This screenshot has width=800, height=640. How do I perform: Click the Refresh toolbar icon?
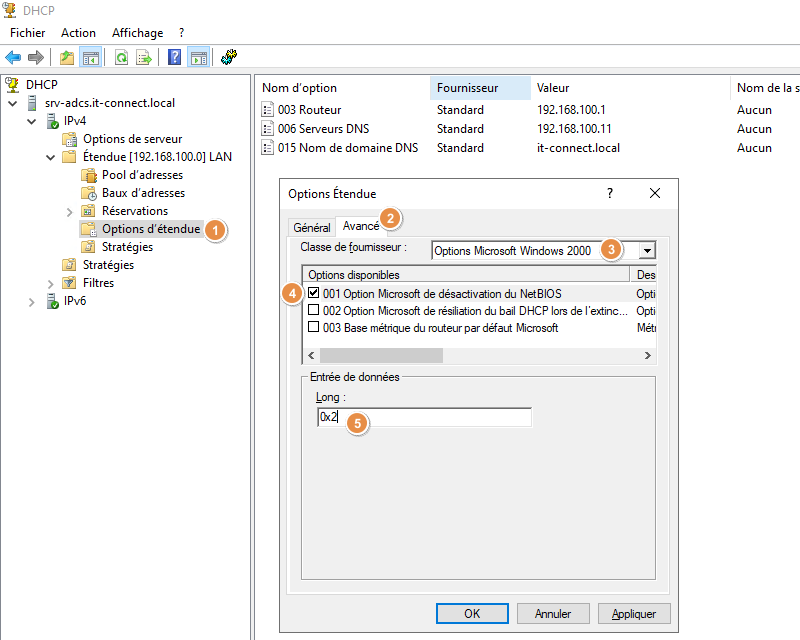click(x=121, y=57)
